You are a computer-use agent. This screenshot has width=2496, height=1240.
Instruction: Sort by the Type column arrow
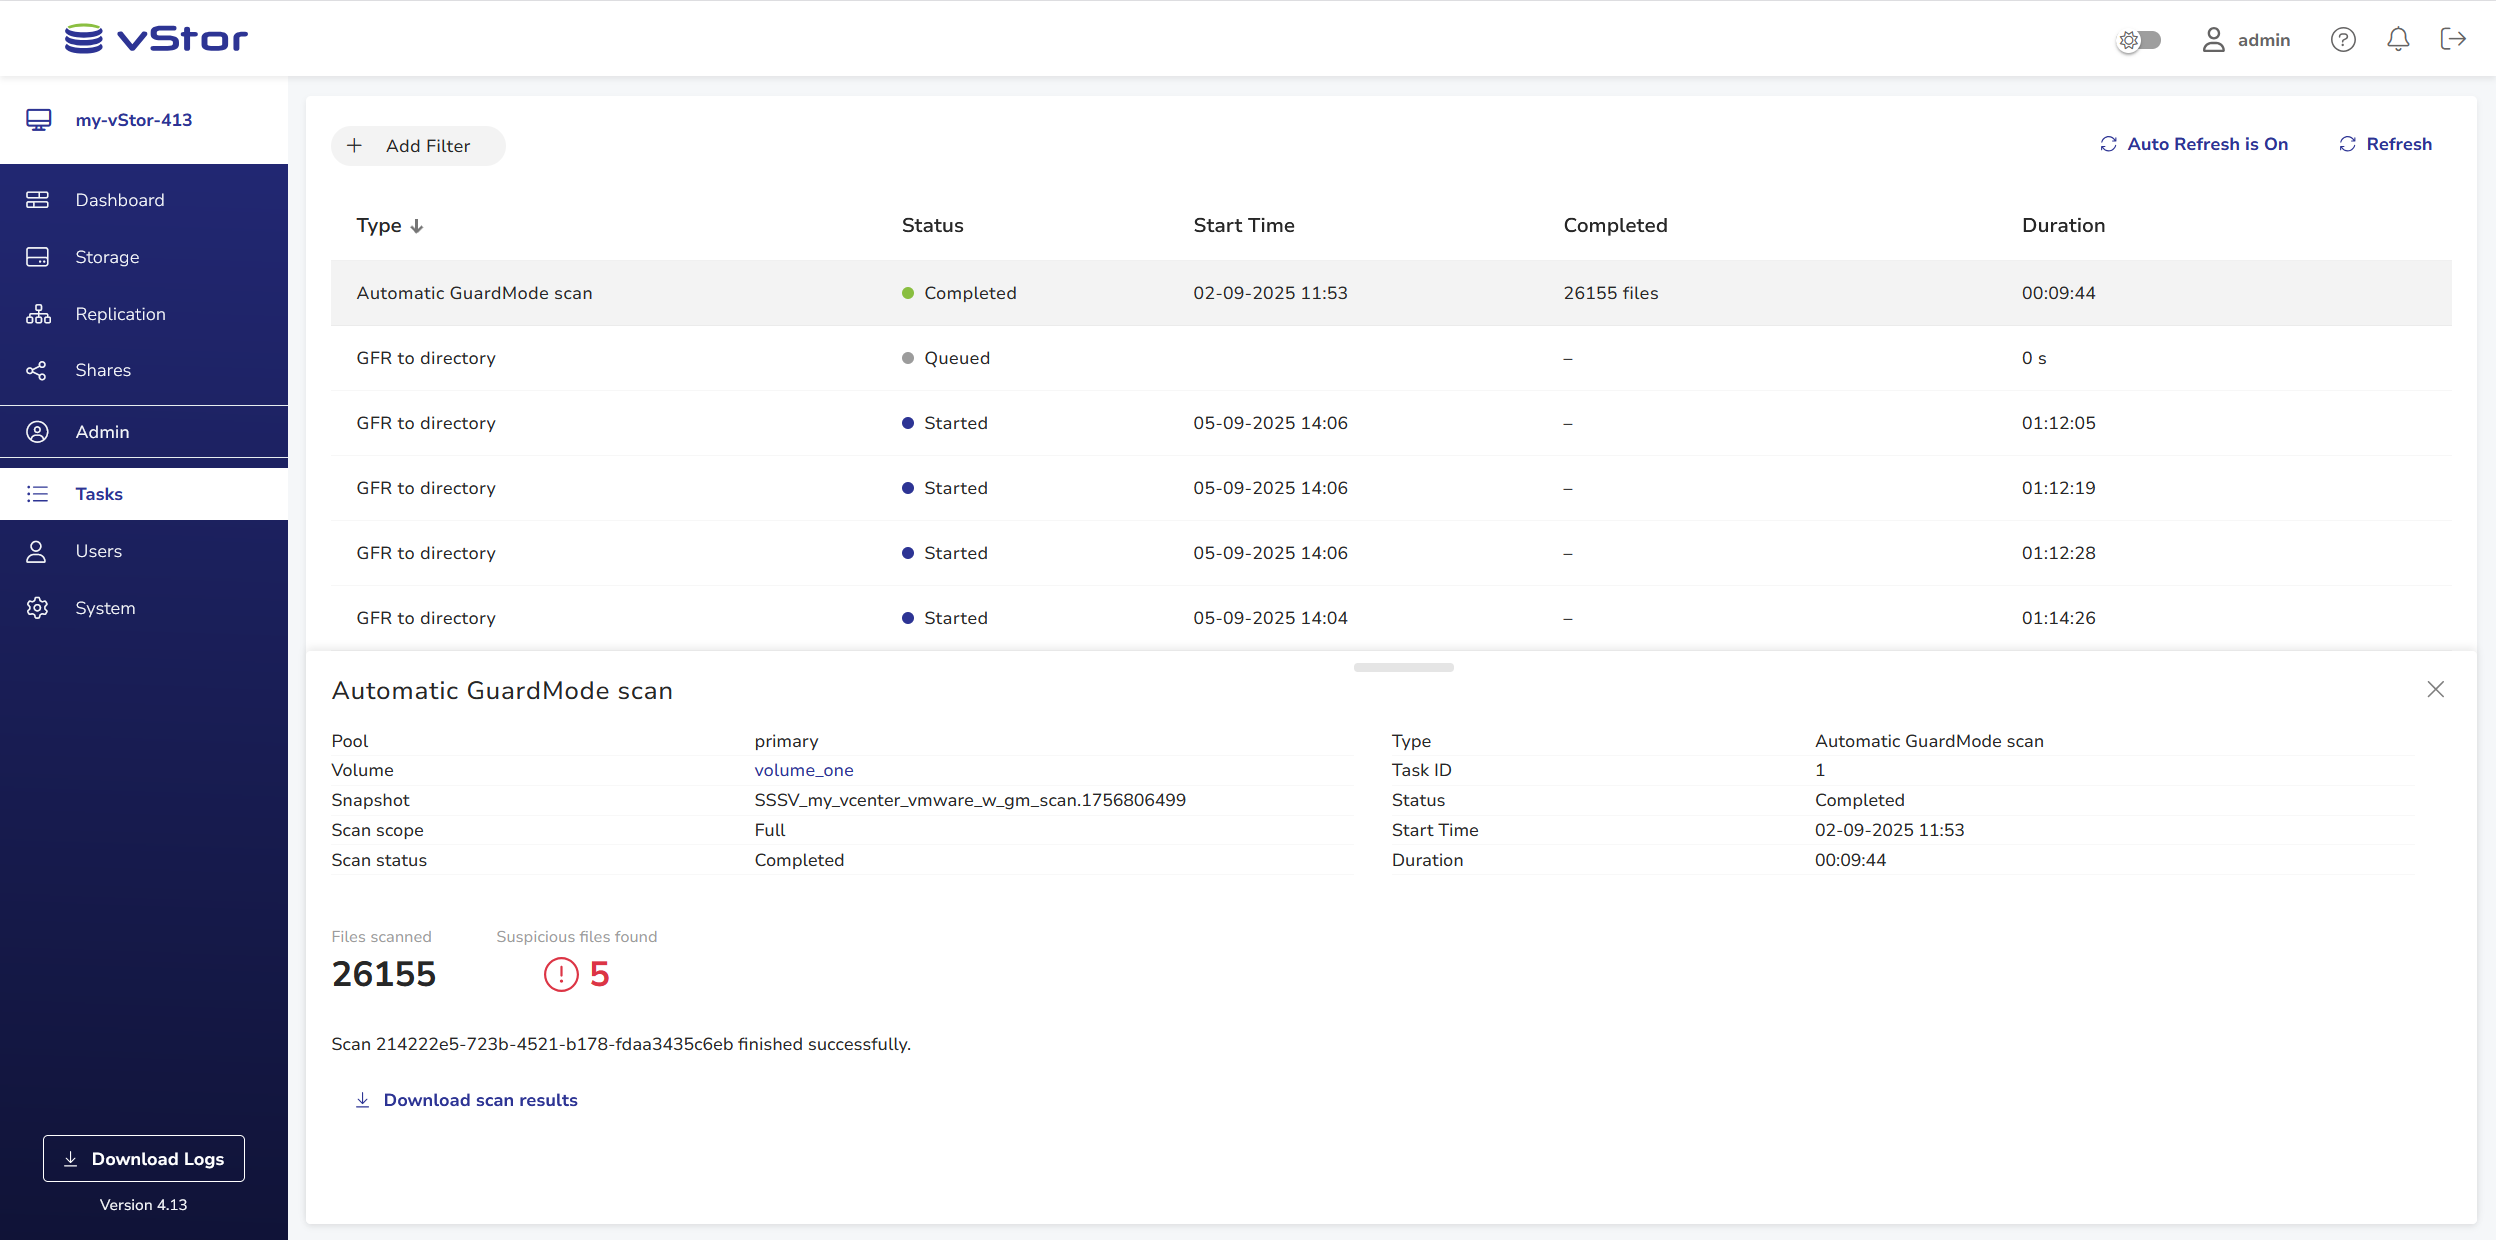[x=417, y=226]
